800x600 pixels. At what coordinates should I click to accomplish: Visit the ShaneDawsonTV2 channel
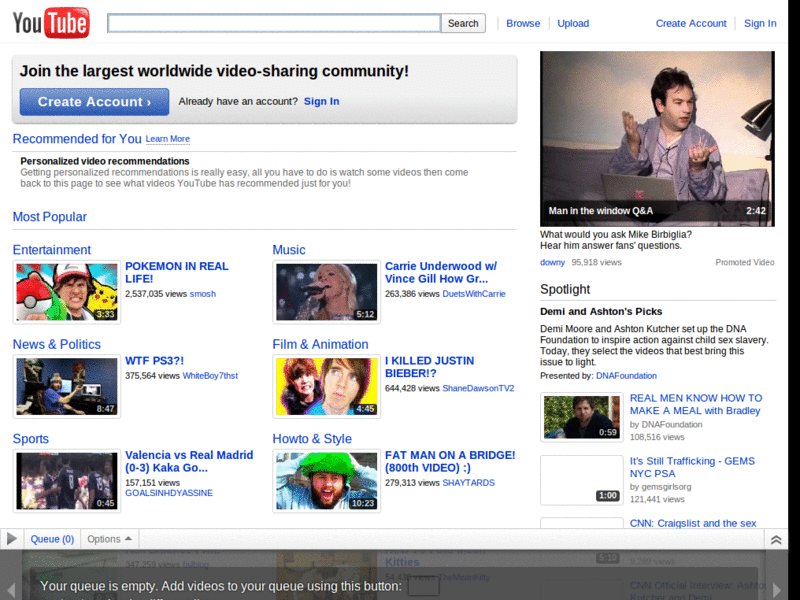pos(478,388)
